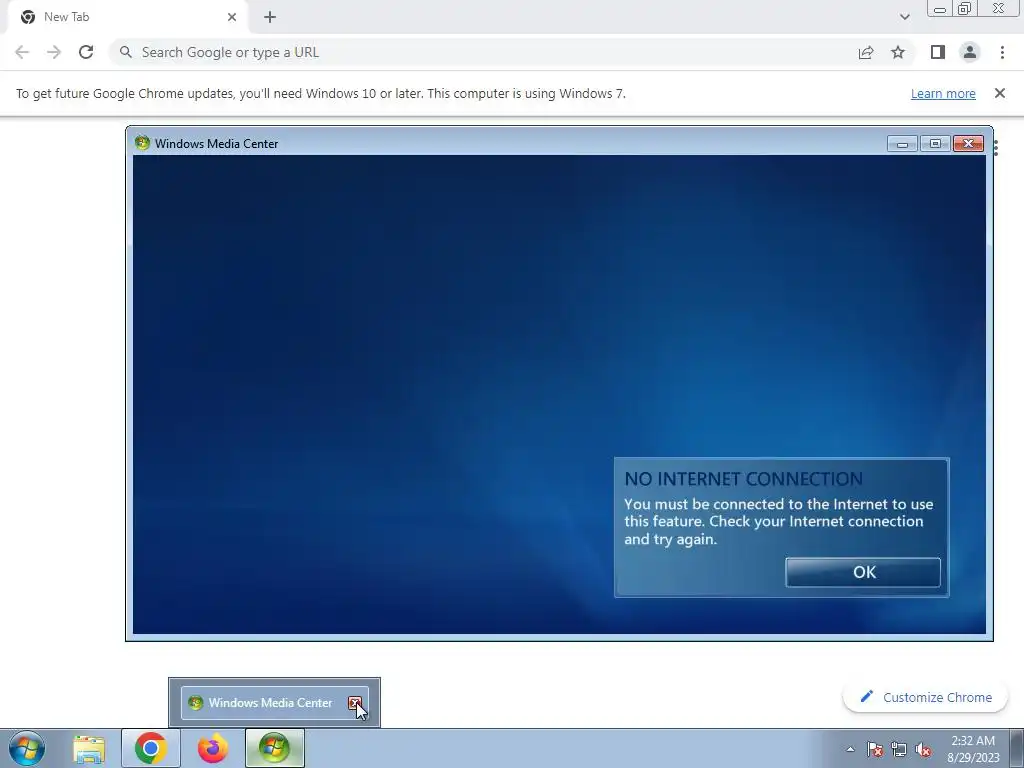Open the Learn more link

coord(943,93)
